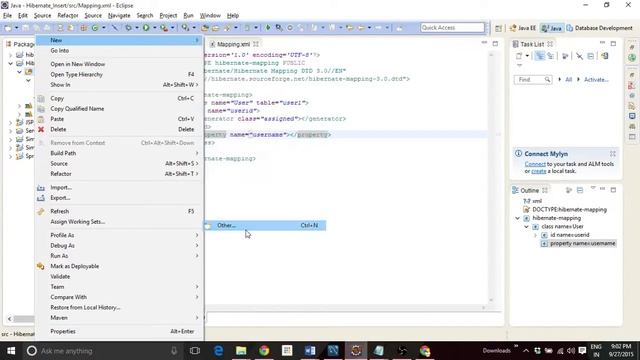The width and height of the screenshot is (640, 360).
Task: Click the Open Perspective icon
Action: 498,28
